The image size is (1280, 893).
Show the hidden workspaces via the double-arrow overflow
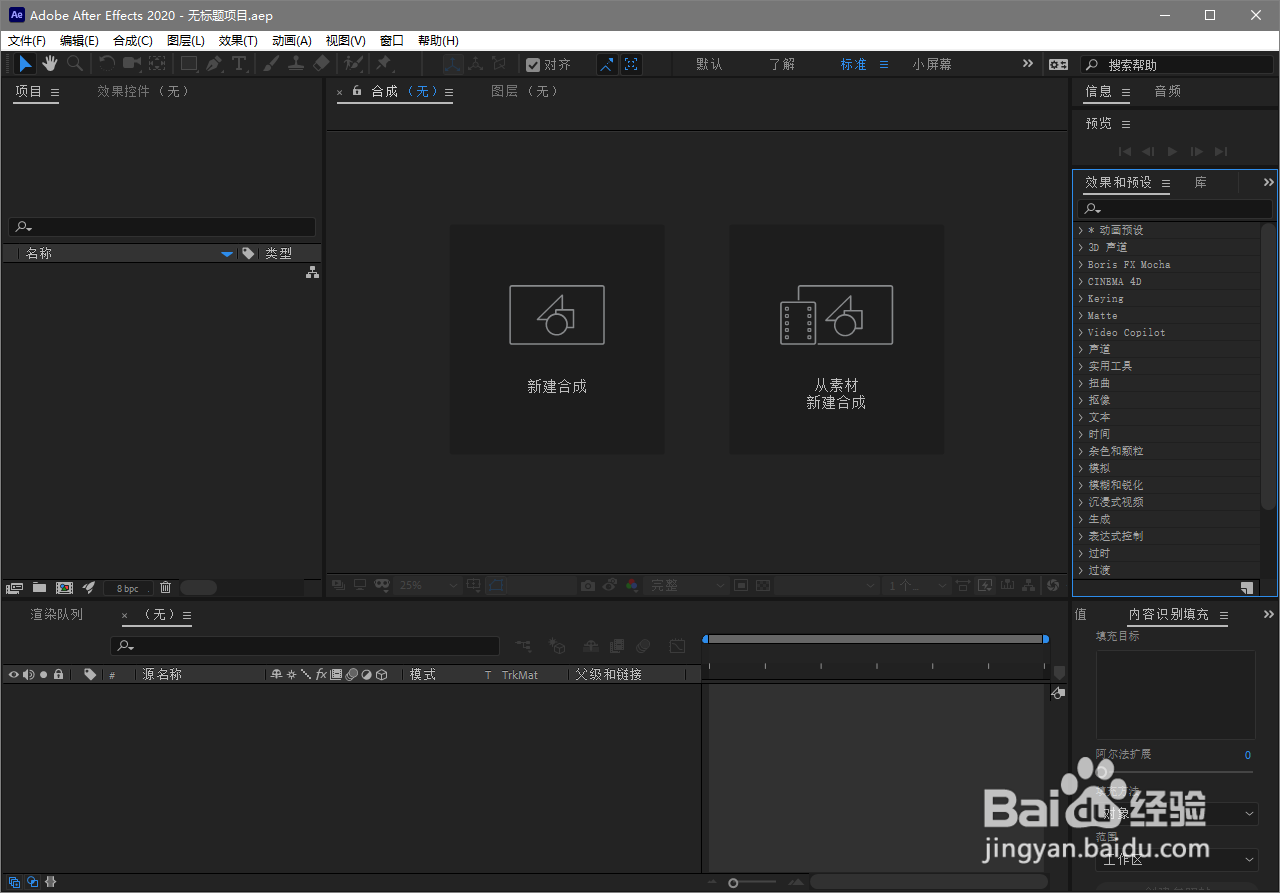click(x=1027, y=63)
